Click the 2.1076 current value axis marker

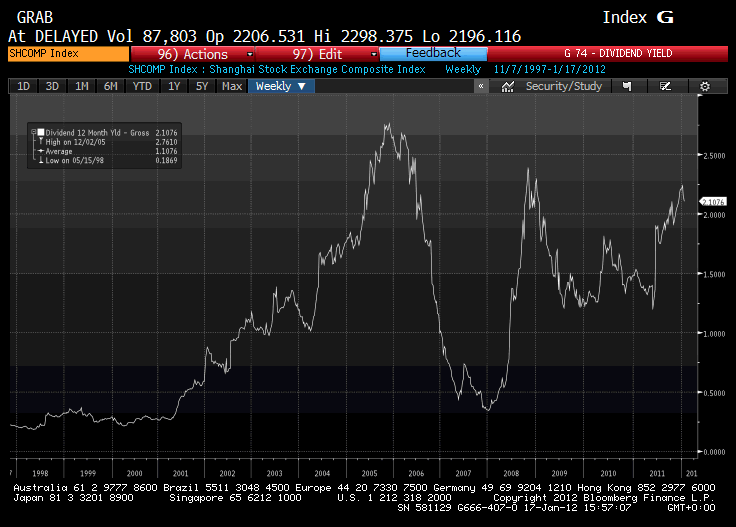[713, 202]
